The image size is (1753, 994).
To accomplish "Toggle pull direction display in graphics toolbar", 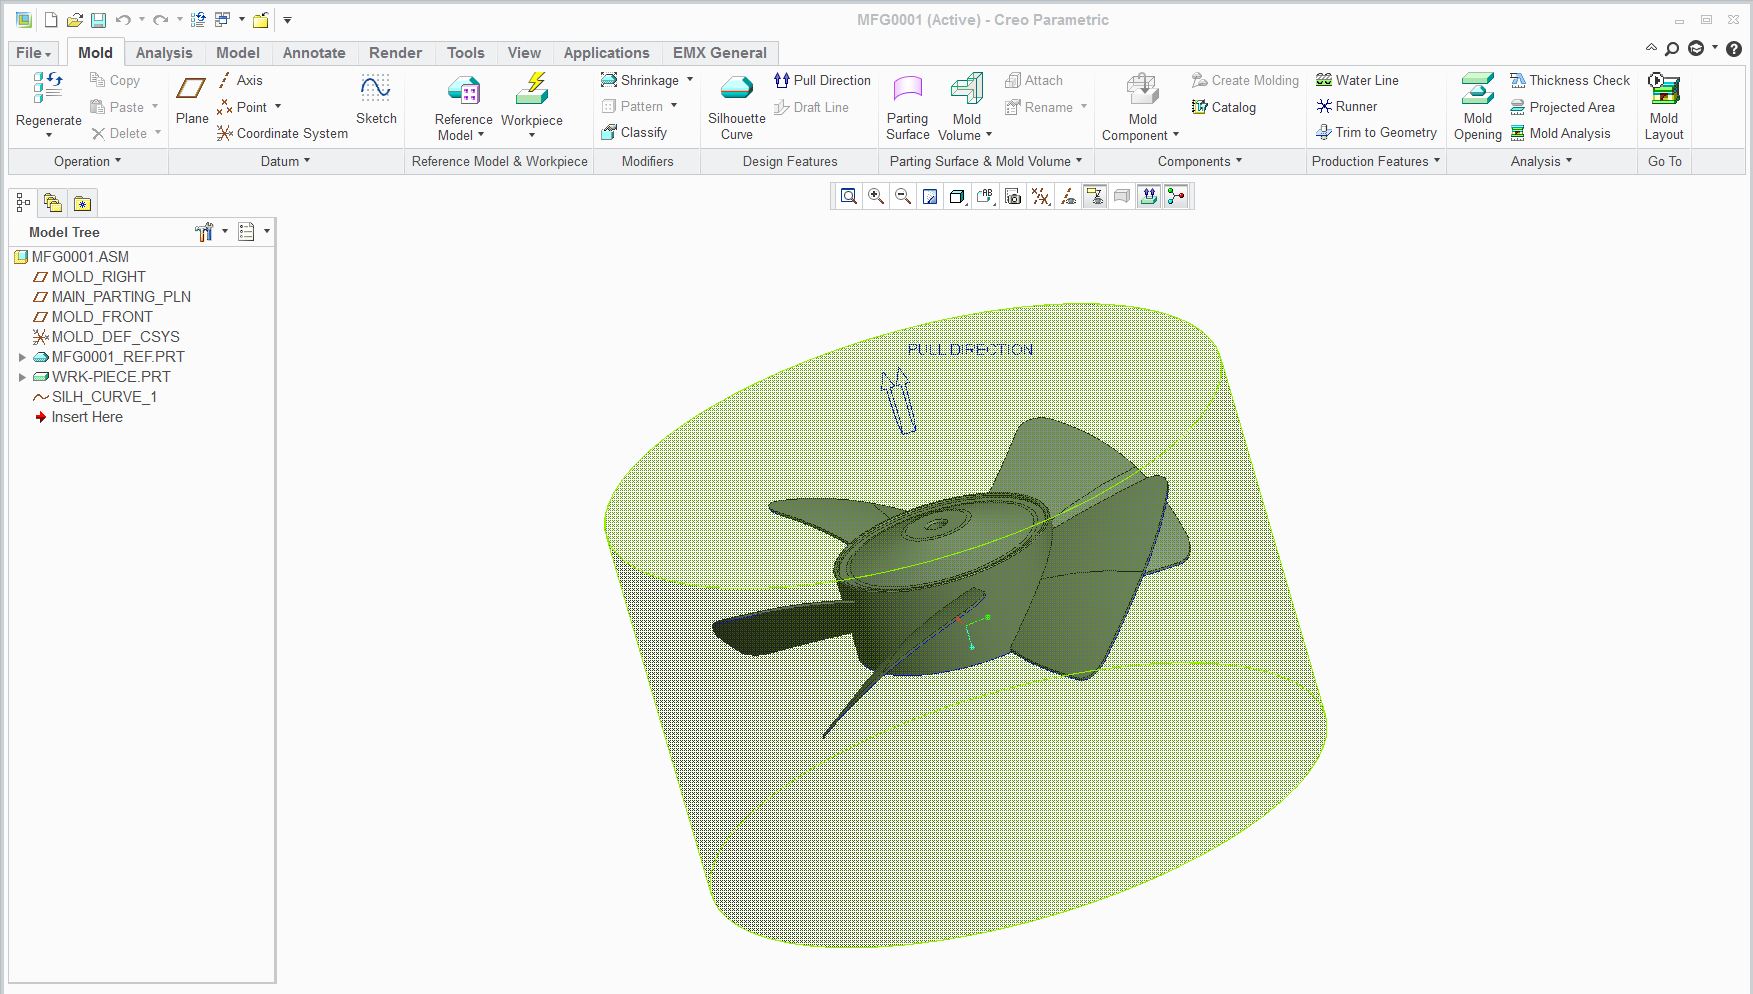I will click(1149, 197).
